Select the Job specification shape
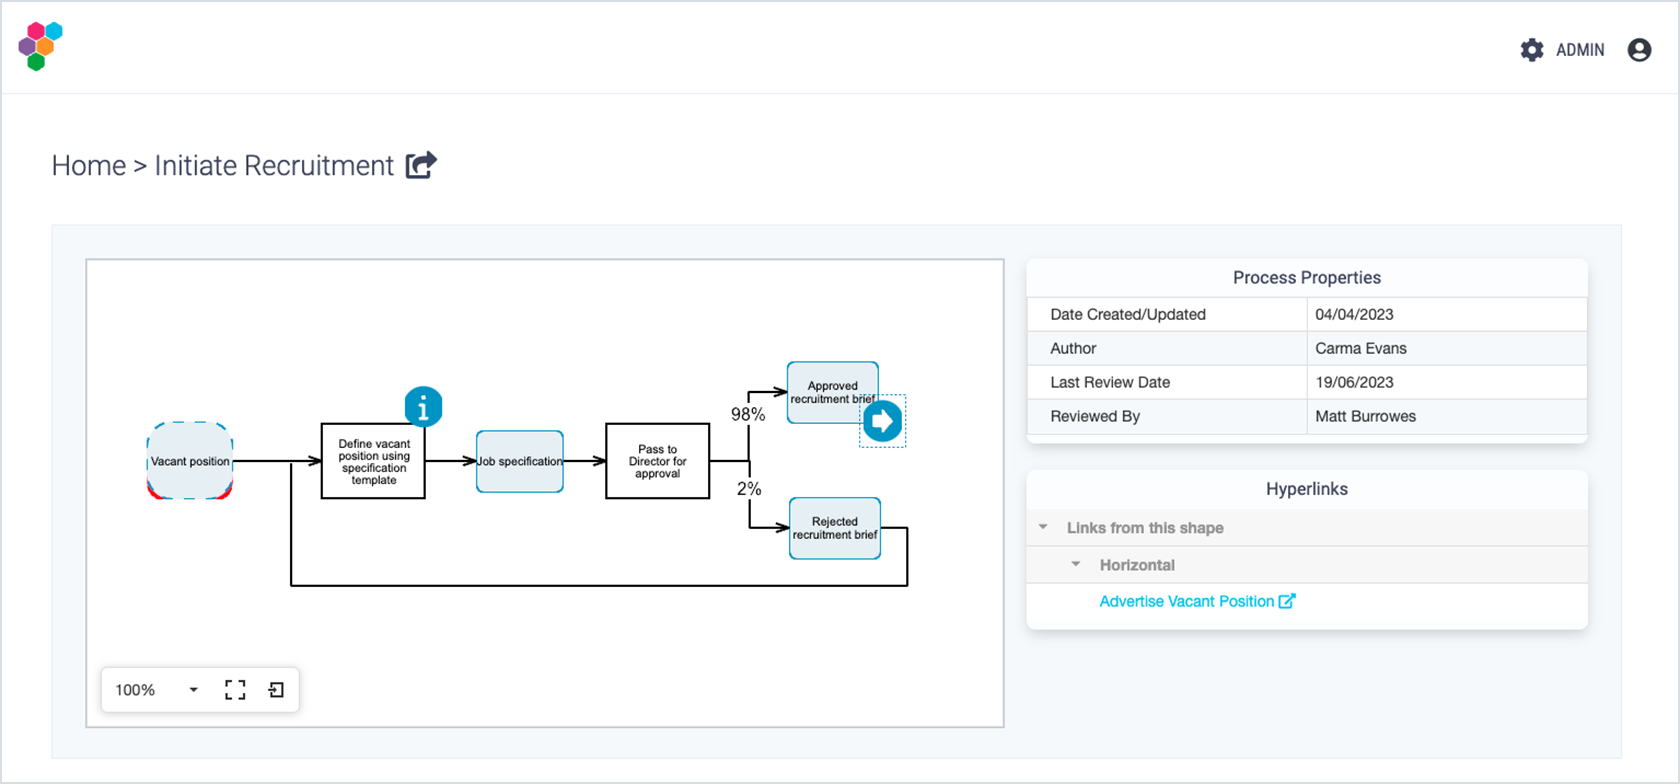The height and width of the screenshot is (784, 1680). 519,461
